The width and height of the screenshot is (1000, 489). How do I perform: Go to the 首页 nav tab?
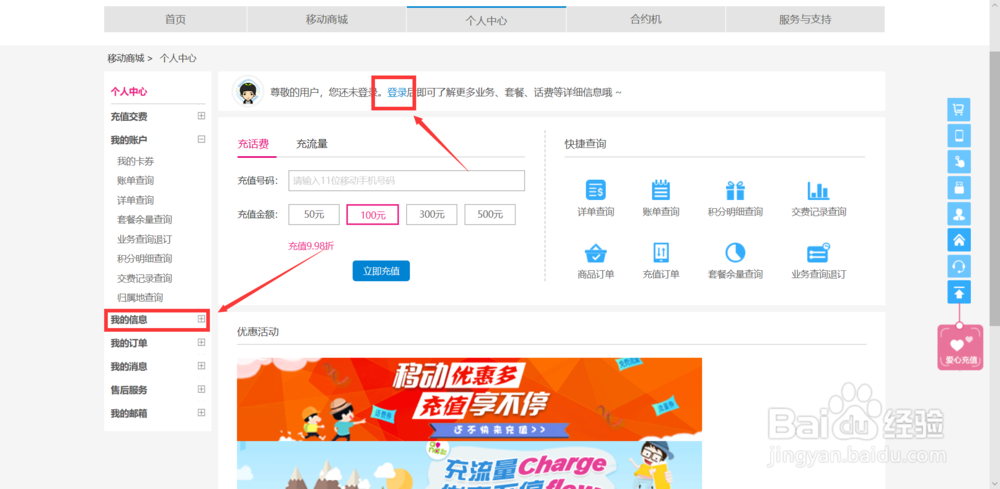(x=175, y=19)
